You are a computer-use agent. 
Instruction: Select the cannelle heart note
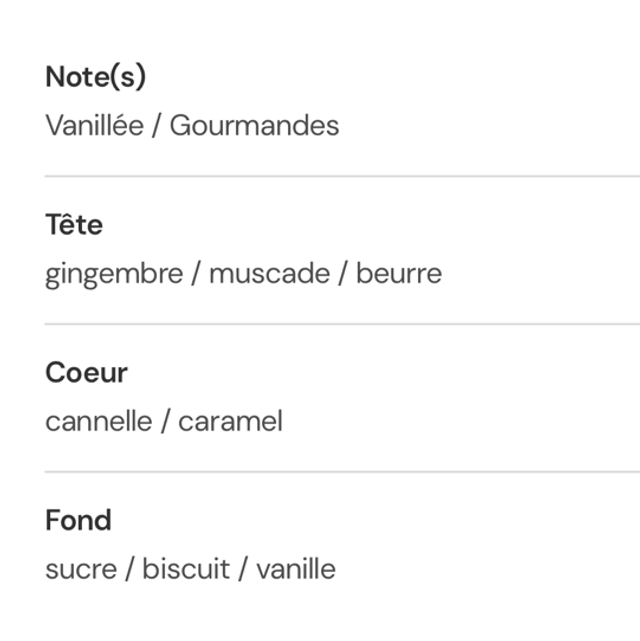coord(99,421)
